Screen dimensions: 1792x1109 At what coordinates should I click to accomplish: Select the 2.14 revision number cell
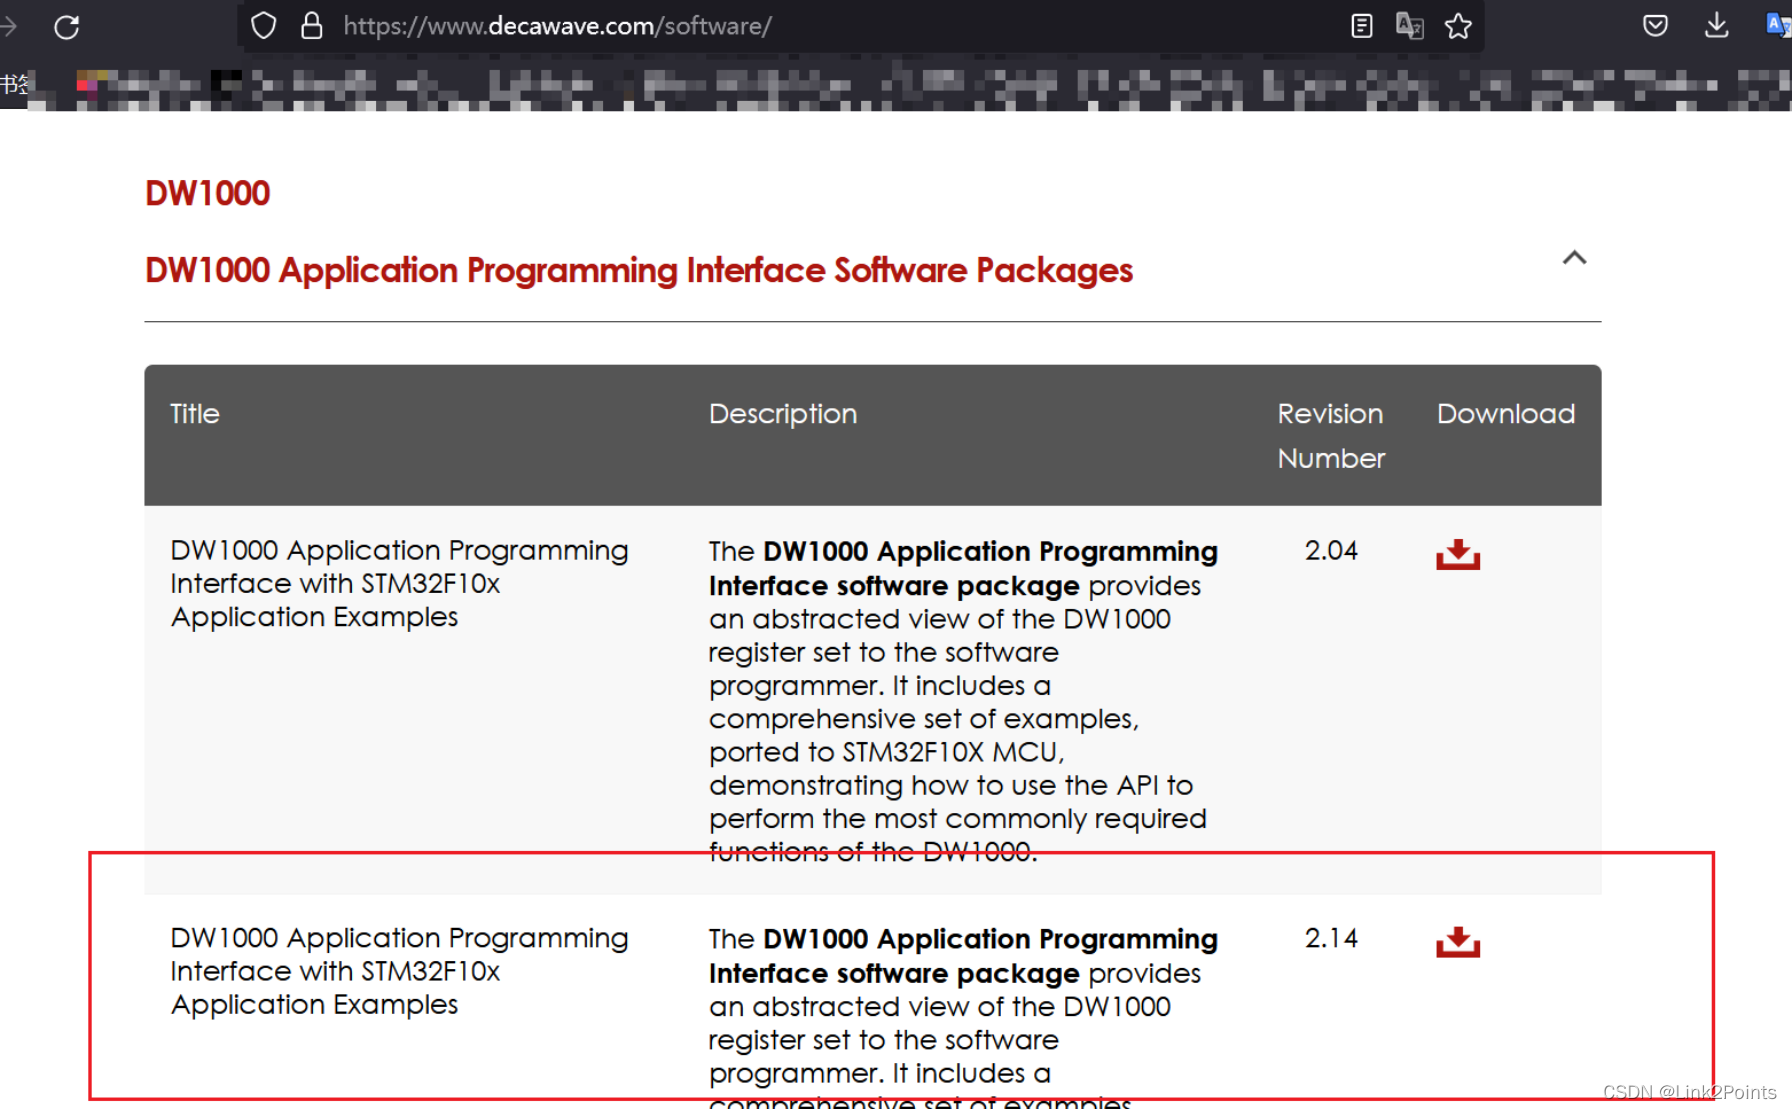(x=1331, y=939)
